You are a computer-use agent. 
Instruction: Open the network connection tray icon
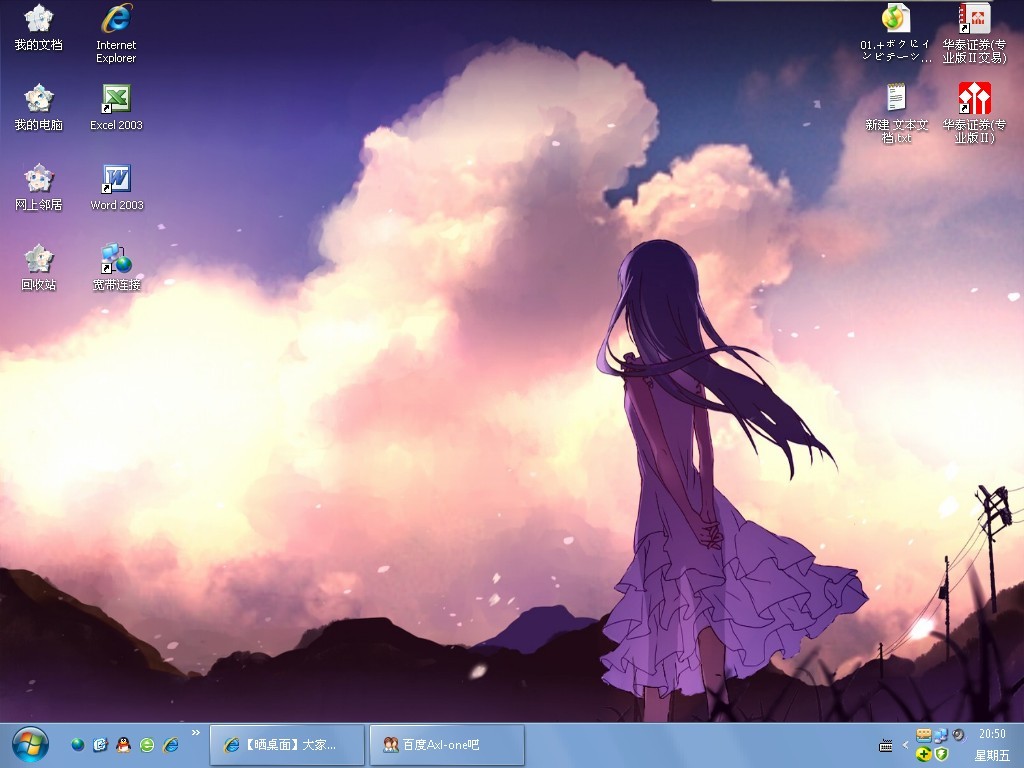[940, 735]
